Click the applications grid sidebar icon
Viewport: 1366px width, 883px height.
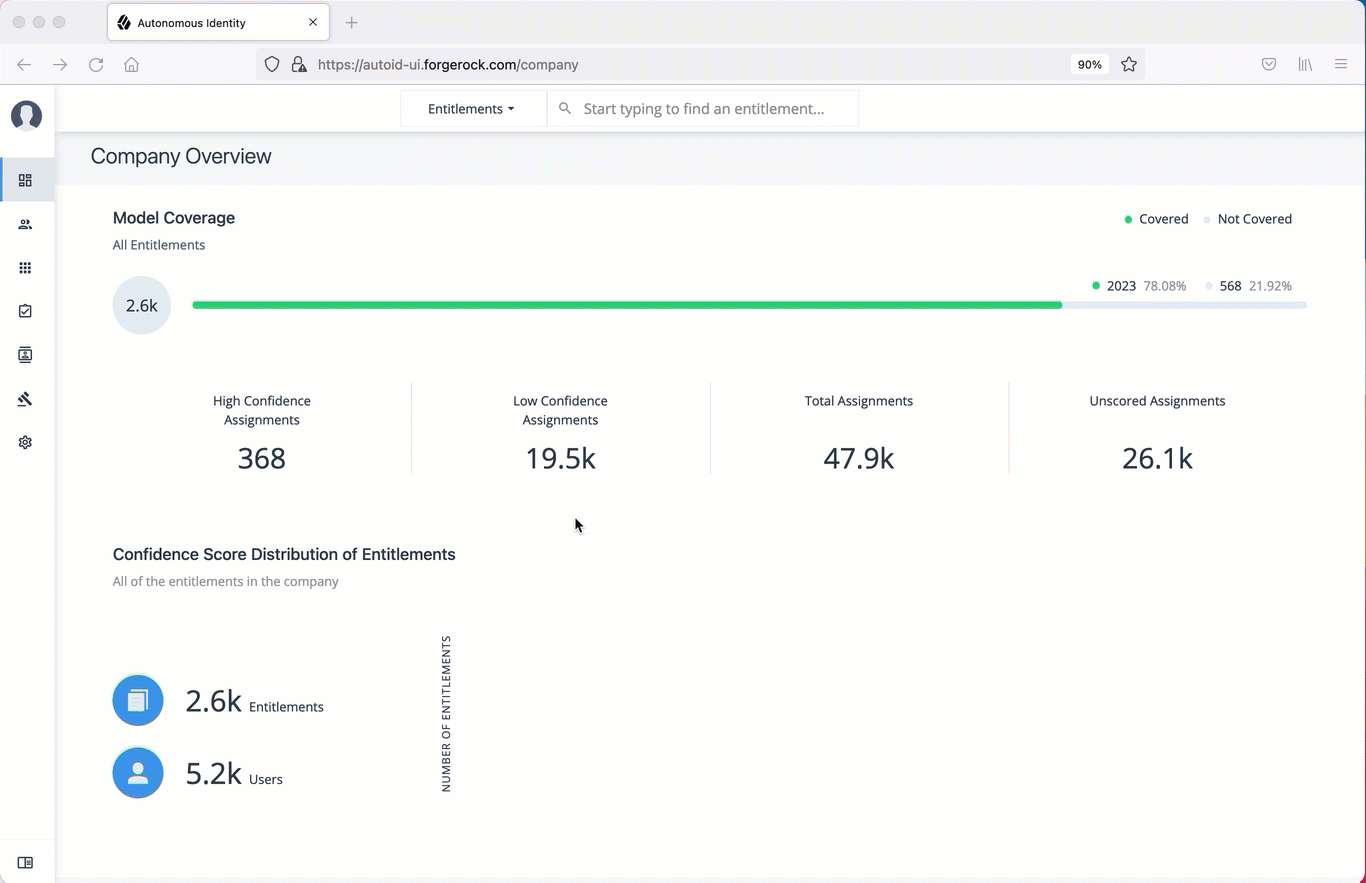click(25, 268)
